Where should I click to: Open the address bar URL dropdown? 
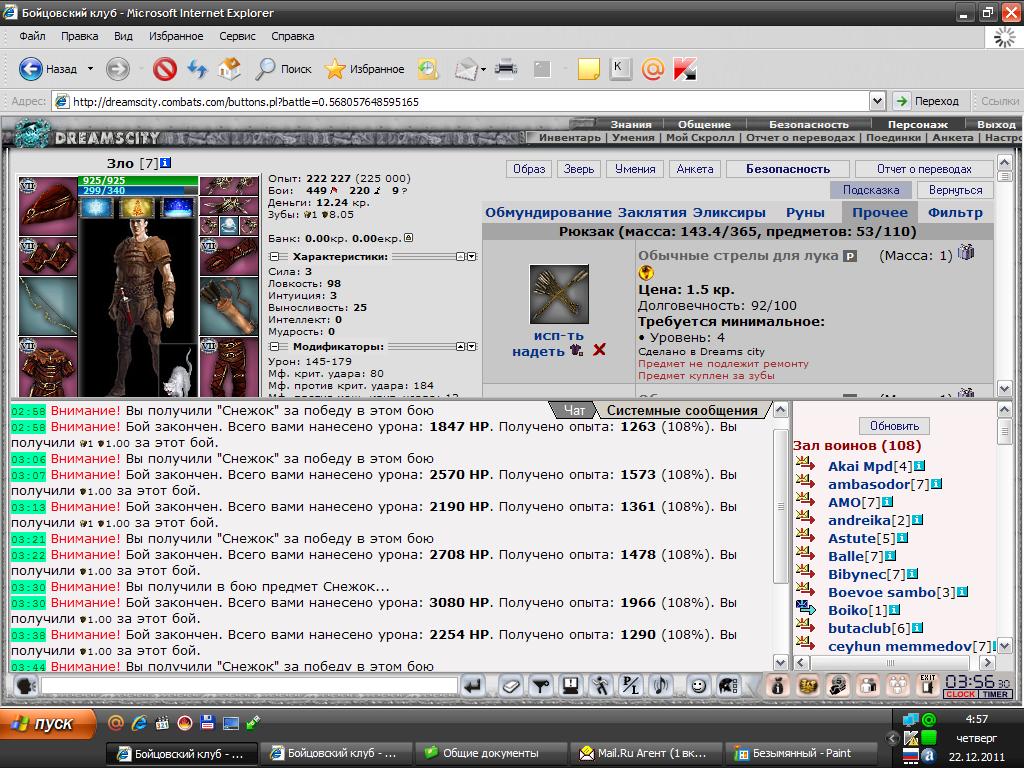pyautogui.click(x=877, y=101)
